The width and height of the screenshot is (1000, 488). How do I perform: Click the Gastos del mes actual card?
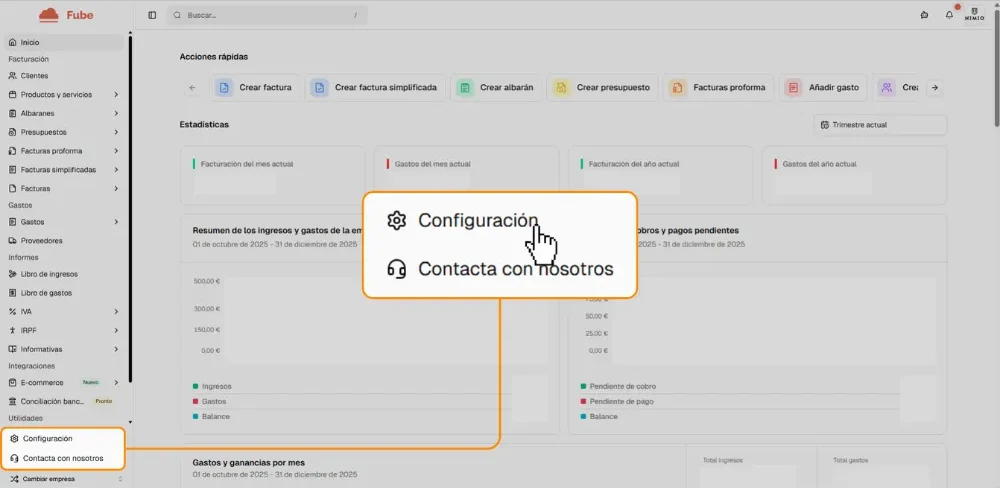point(467,175)
